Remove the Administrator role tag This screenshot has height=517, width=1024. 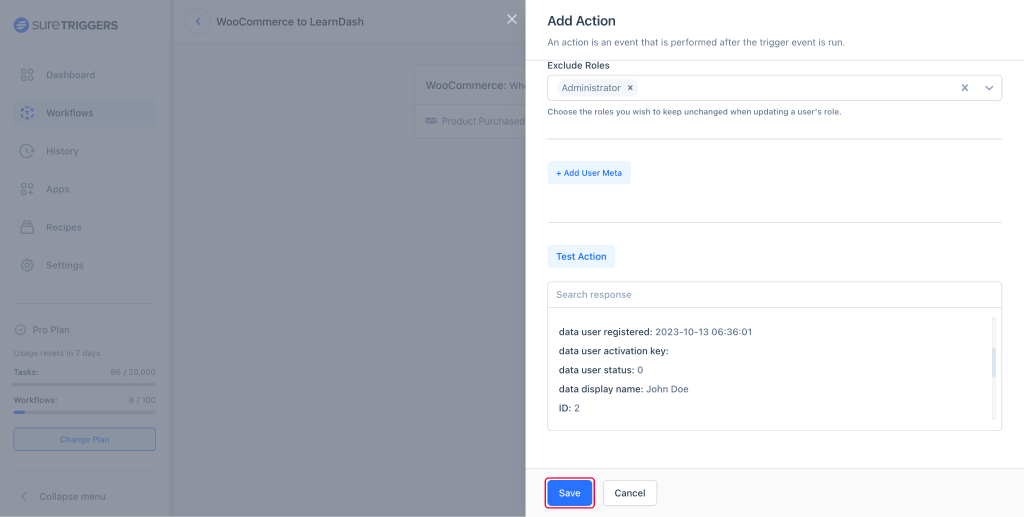(630, 88)
